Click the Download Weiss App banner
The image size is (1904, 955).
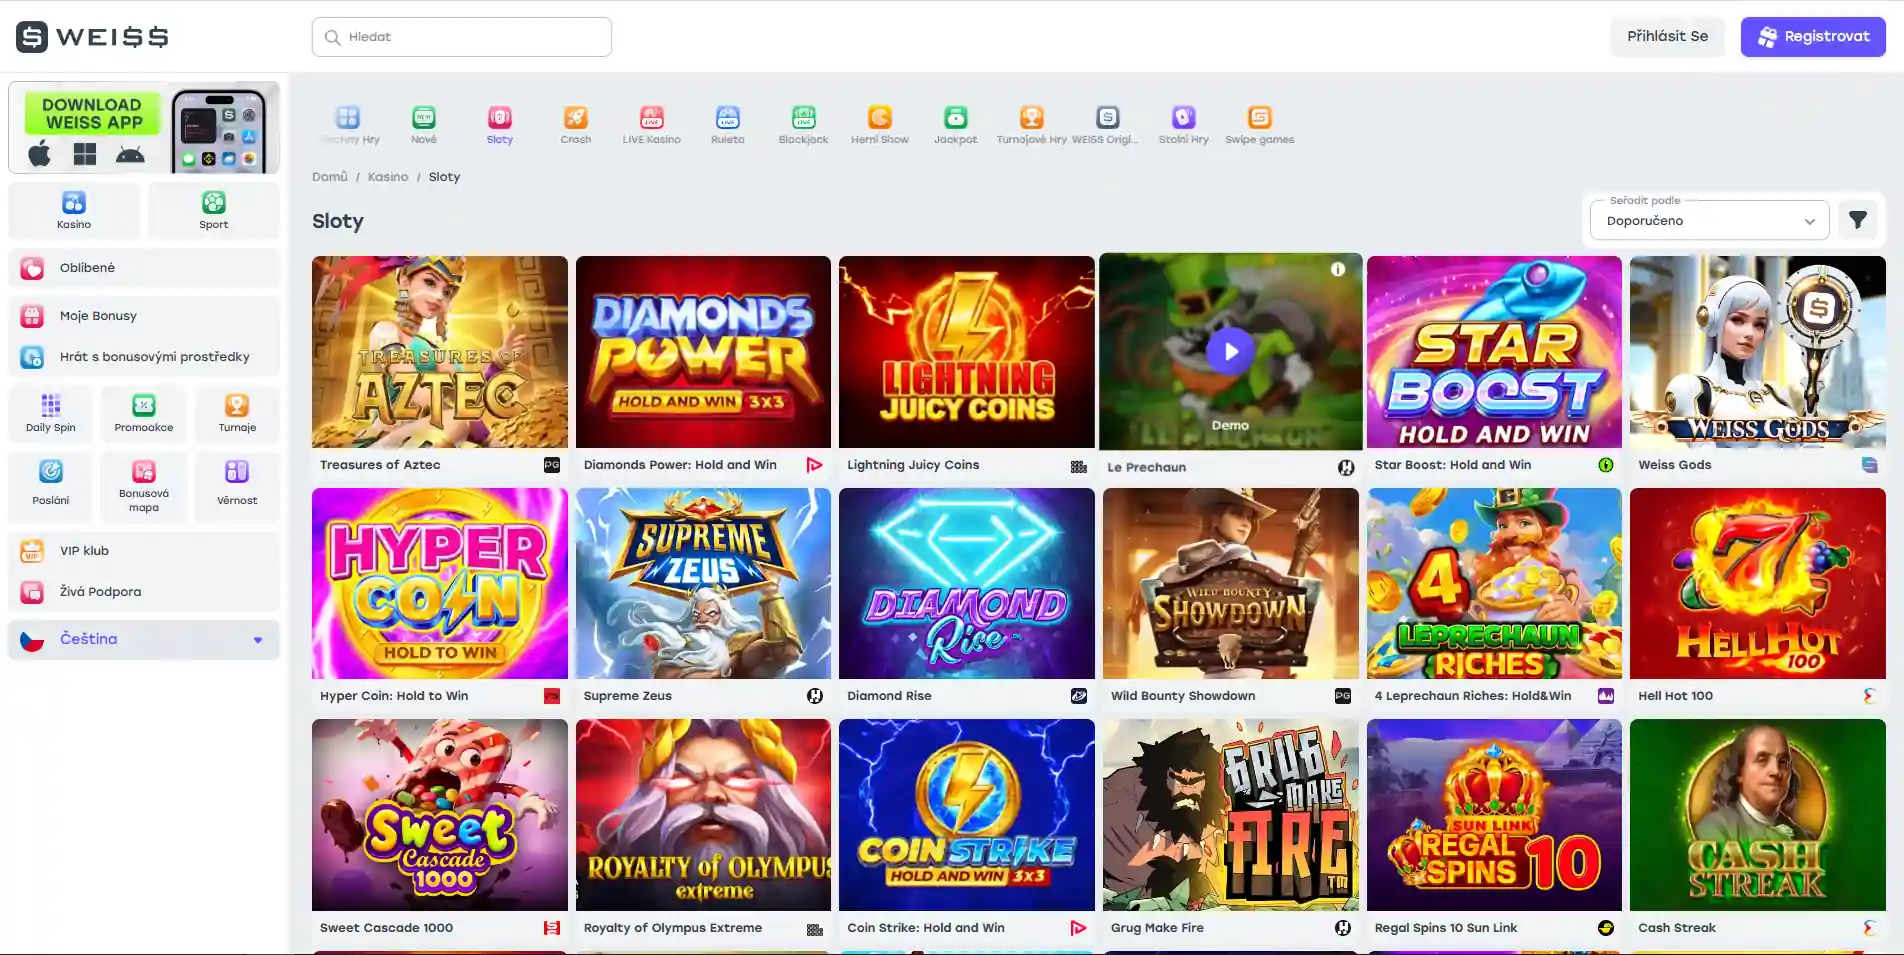coord(144,128)
